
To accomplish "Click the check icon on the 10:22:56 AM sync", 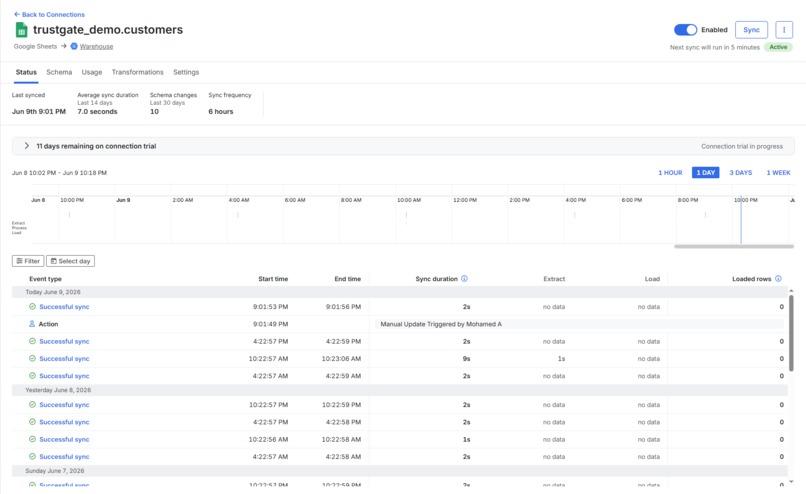I will 32,440.
